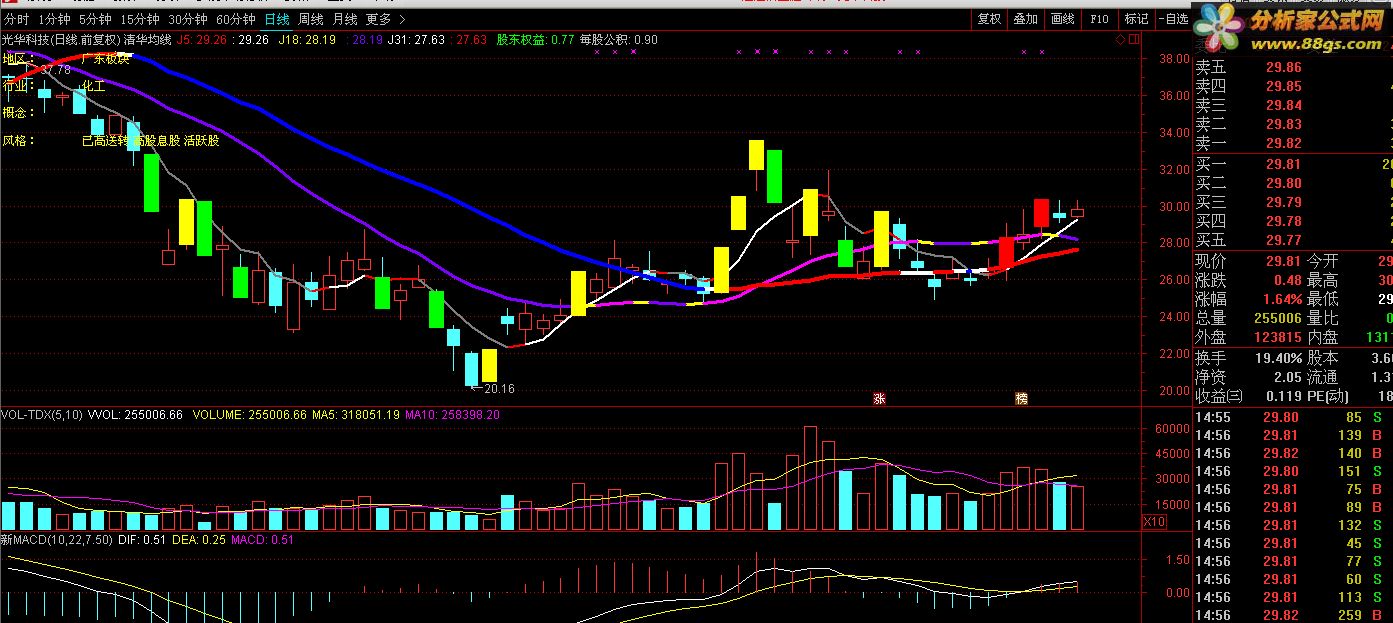Click the -自选 watchlist button
This screenshot has width=1393, height=623.
pyautogui.click(x=1172, y=19)
